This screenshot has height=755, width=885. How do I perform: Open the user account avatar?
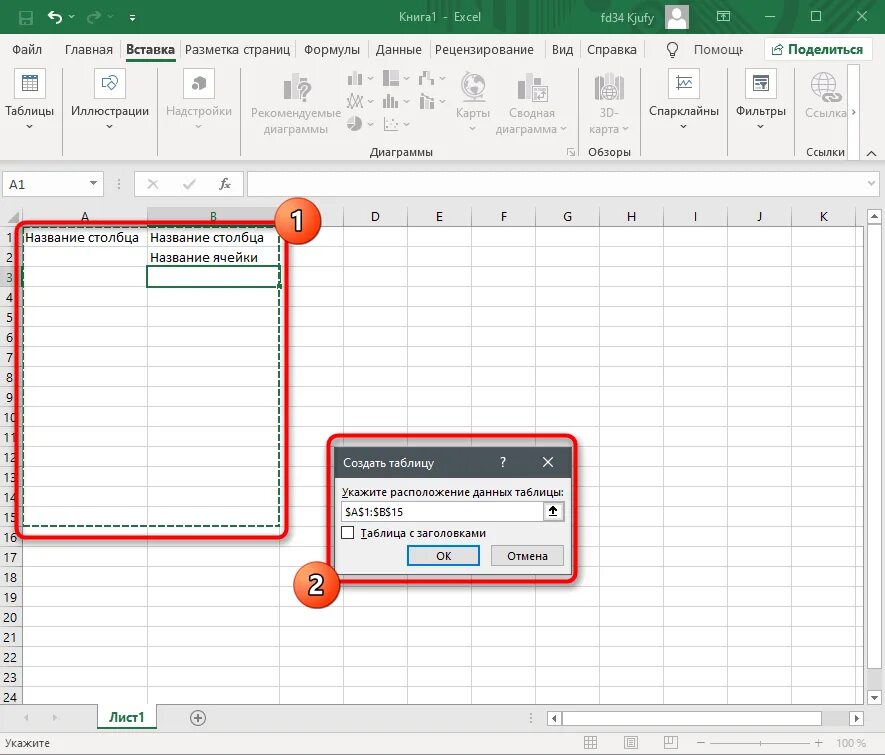tap(677, 17)
